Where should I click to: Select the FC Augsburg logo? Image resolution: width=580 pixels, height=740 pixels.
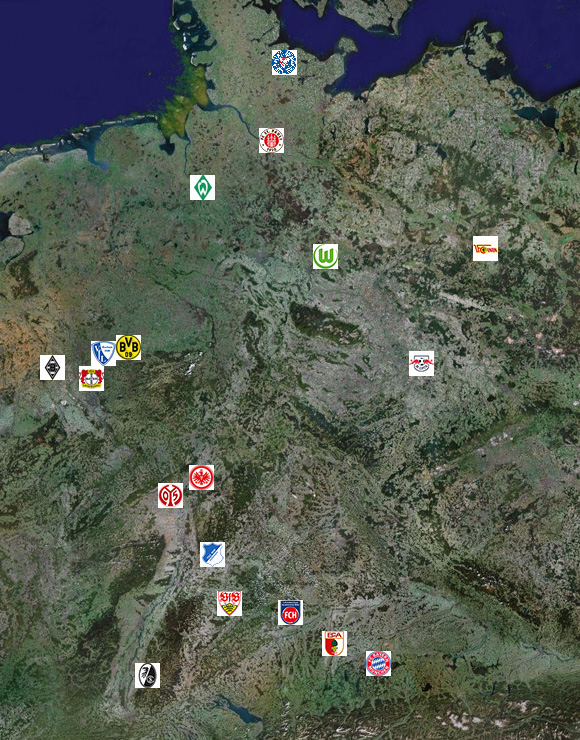[x=335, y=643]
